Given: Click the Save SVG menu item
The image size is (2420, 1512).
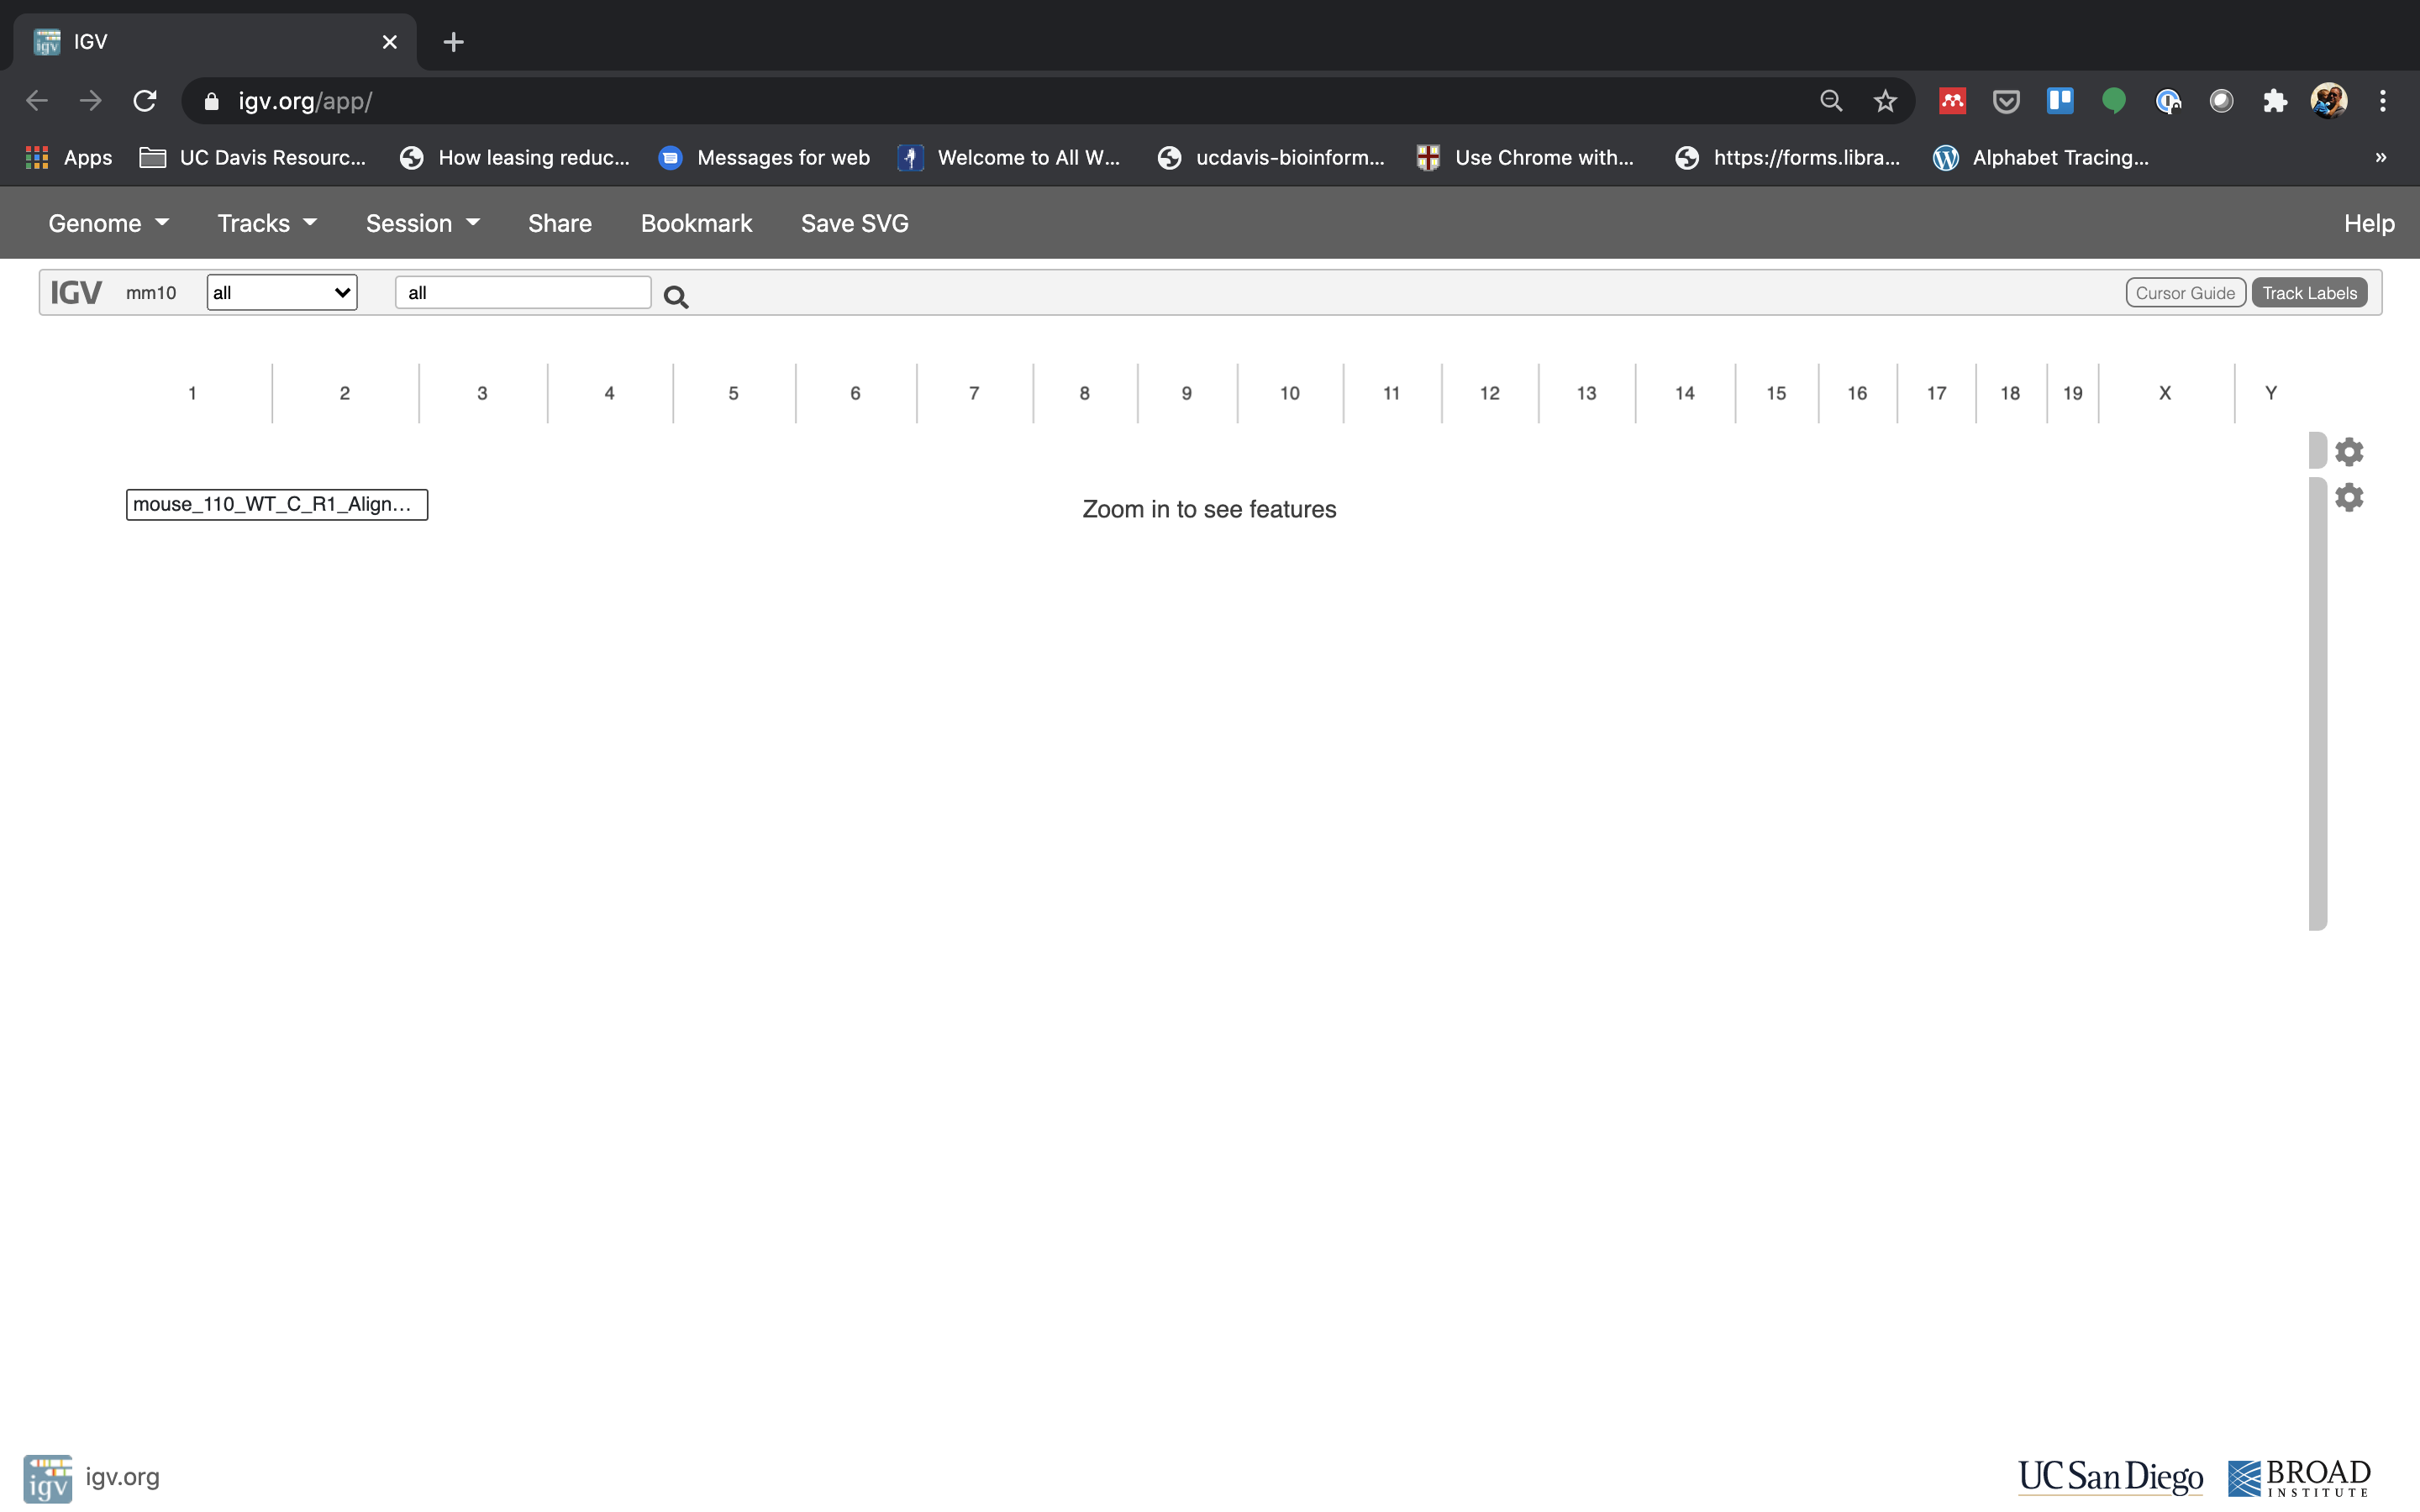Looking at the screenshot, I should [854, 221].
